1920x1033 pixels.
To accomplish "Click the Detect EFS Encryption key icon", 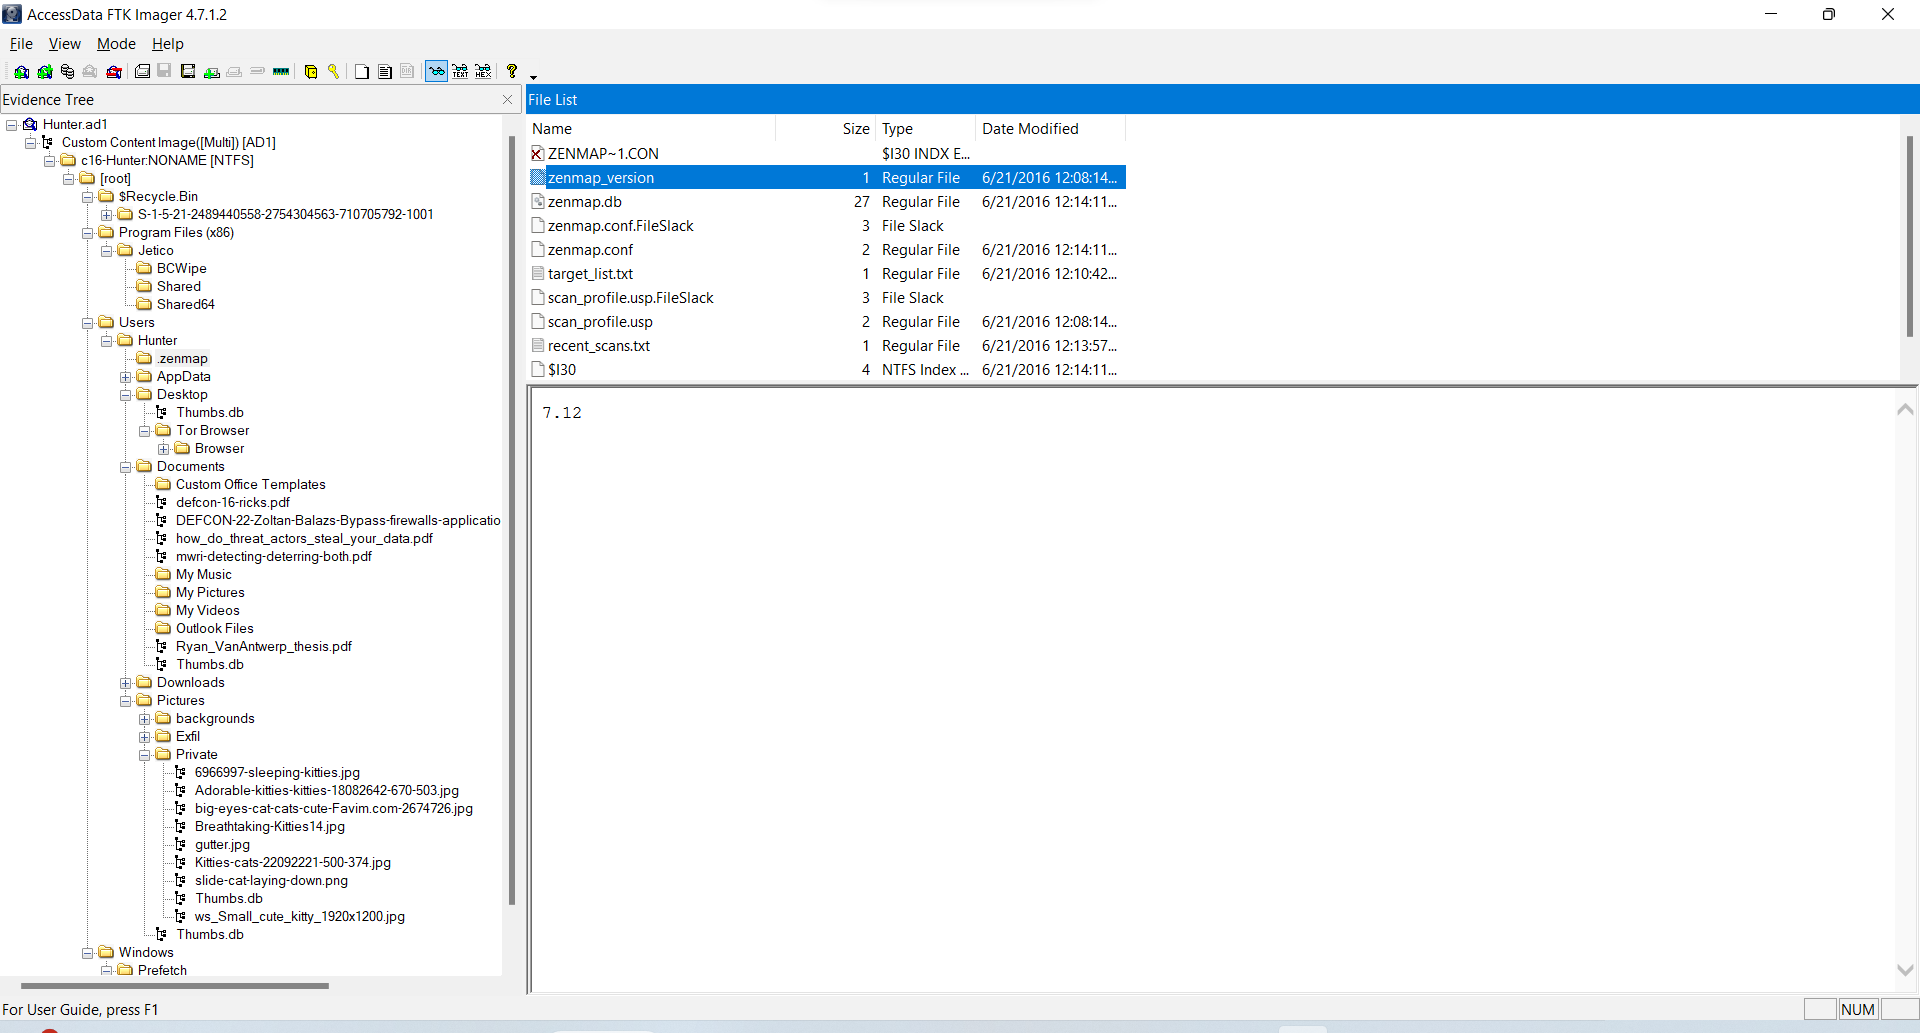I will tap(333, 71).
